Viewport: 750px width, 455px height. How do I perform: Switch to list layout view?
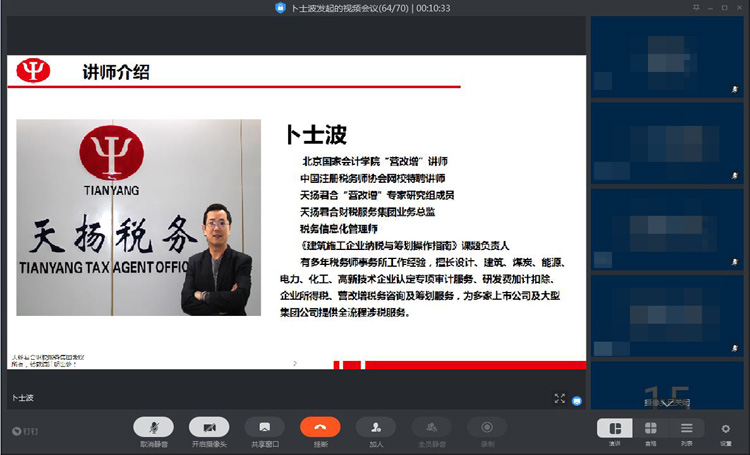tap(686, 428)
